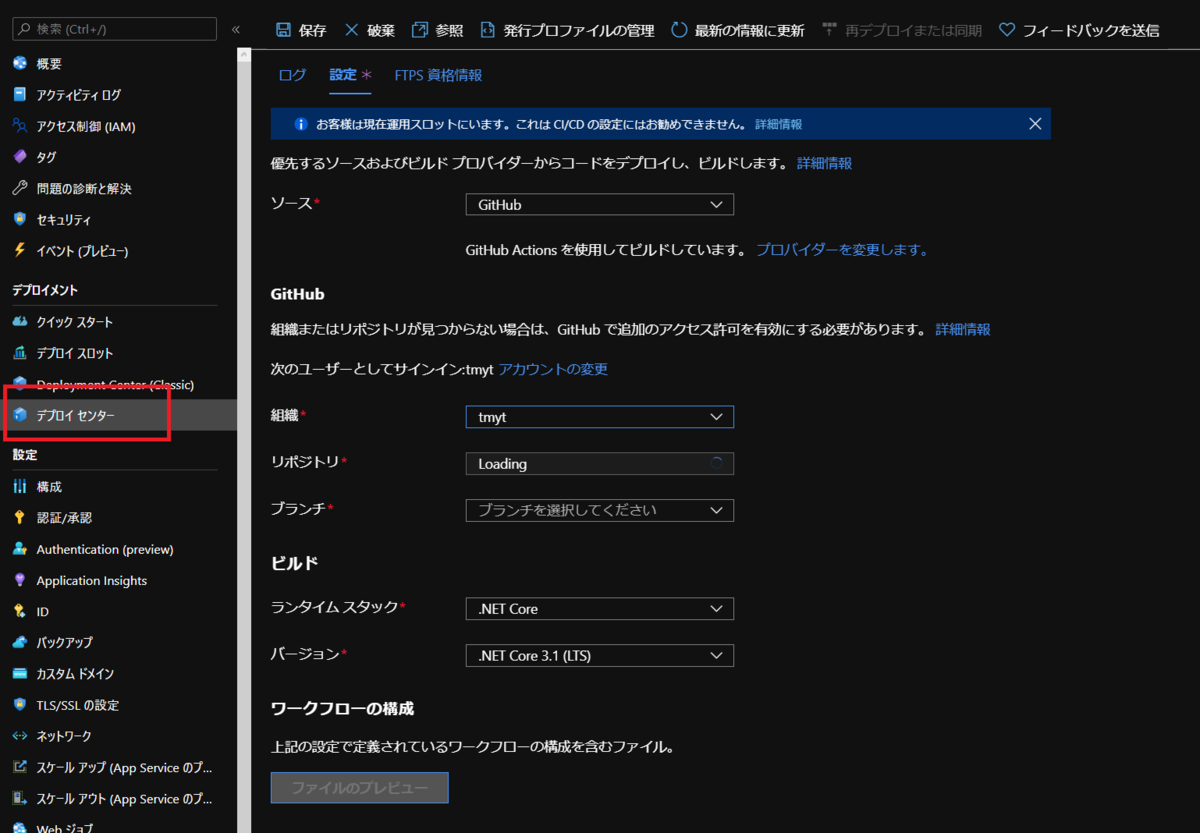Image resolution: width=1200 pixels, height=833 pixels.
Task: Collapse the sidebar with double chevron
Action: click(x=236, y=30)
